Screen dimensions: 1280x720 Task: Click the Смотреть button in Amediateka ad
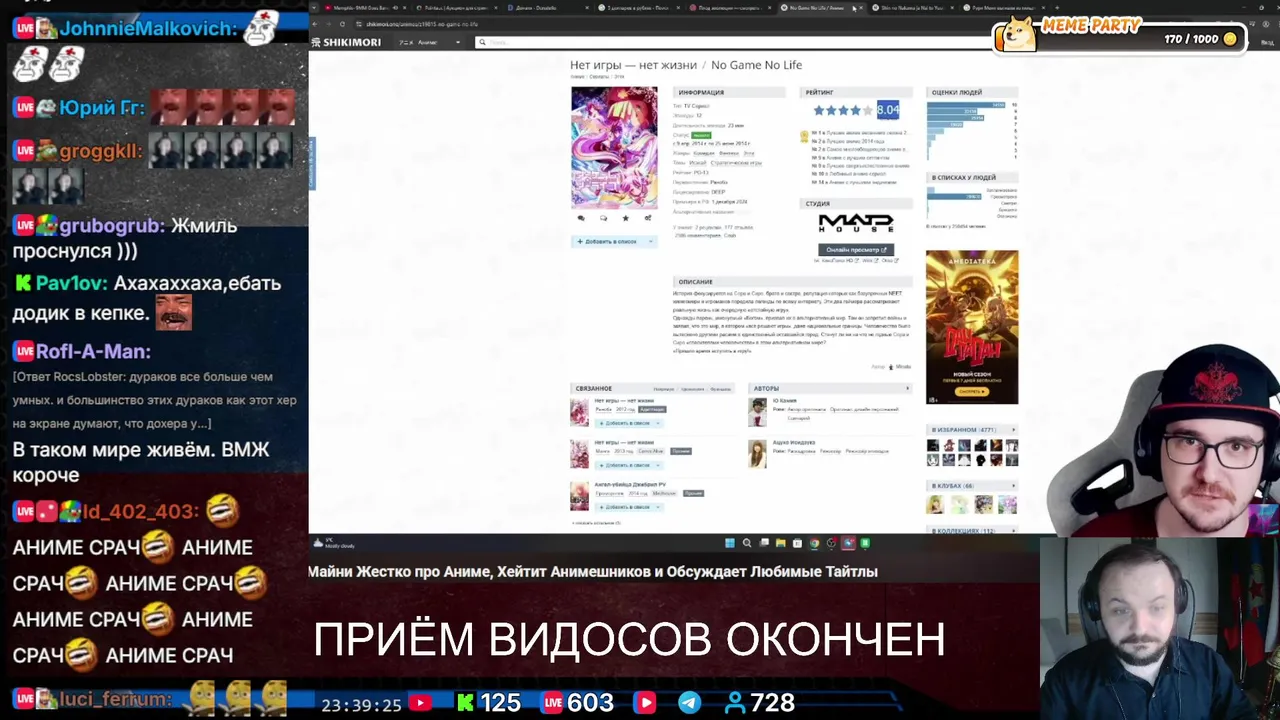tap(971, 391)
